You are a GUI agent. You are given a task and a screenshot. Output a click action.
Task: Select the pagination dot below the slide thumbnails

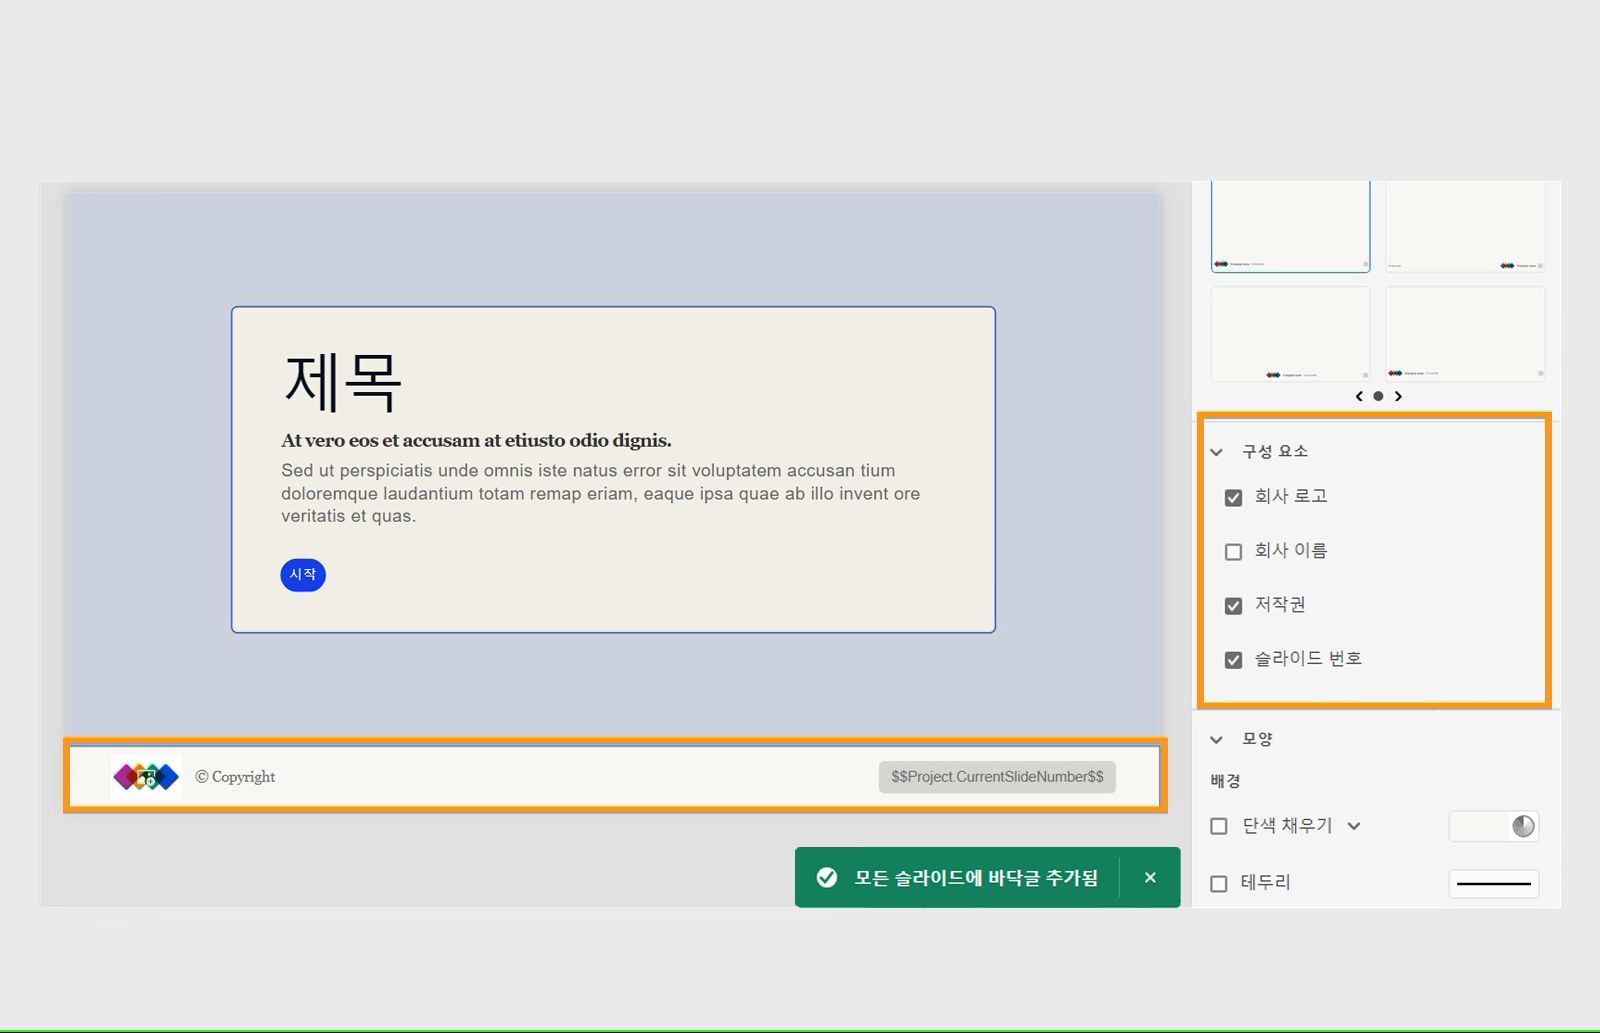tap(1378, 396)
